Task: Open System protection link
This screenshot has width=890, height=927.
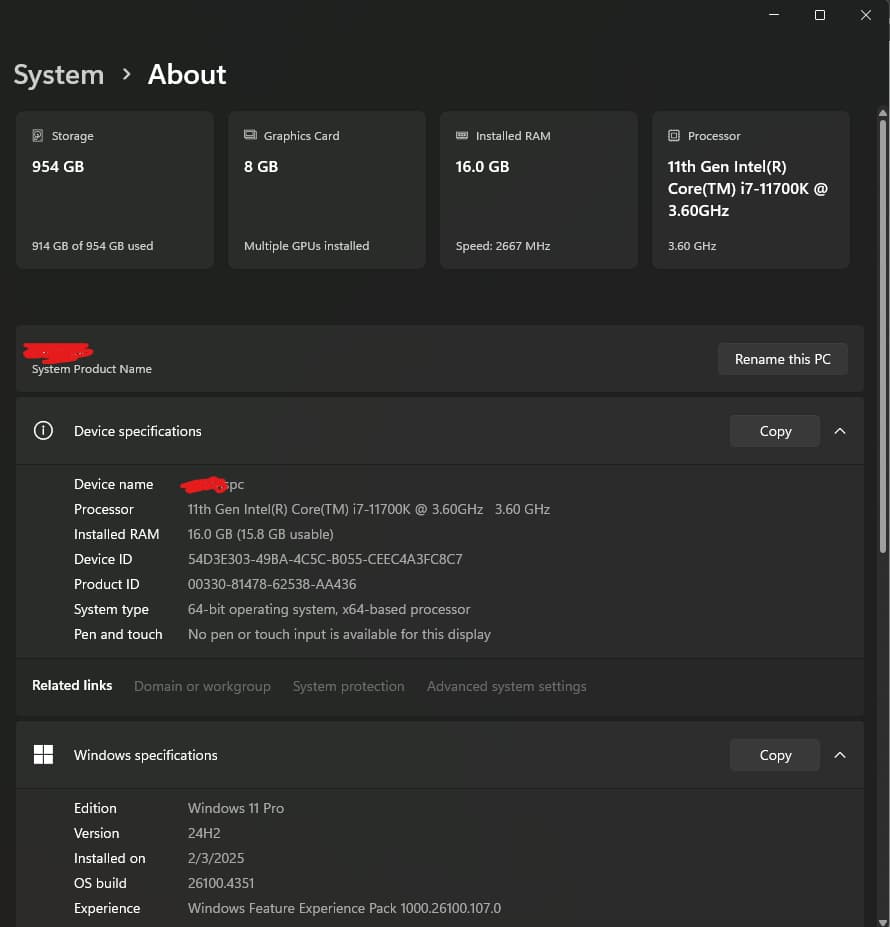Action: (x=348, y=686)
